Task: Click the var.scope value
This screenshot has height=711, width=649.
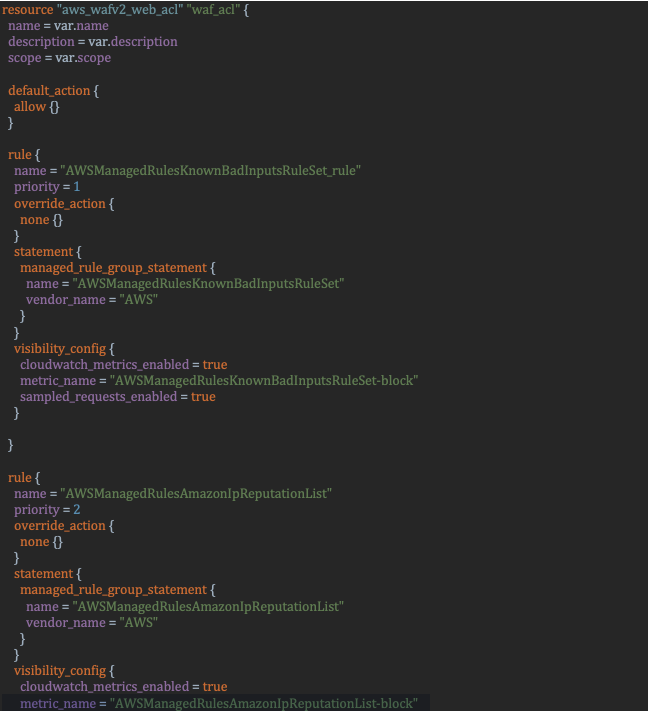Action: pyautogui.click(x=83, y=58)
